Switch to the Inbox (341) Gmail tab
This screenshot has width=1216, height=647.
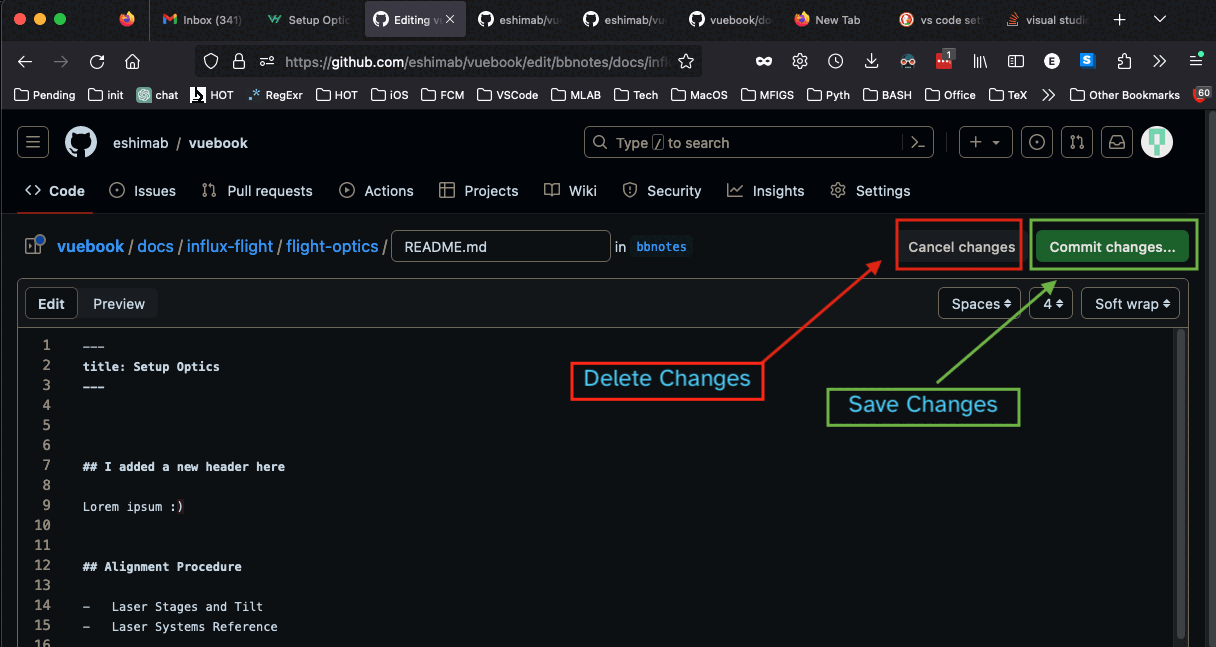(202, 19)
